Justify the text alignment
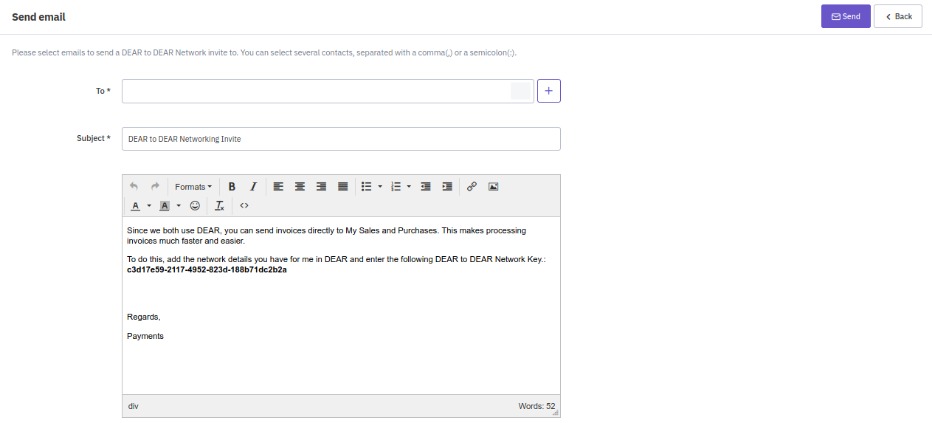Viewport: 932px width, 423px height. 343,187
